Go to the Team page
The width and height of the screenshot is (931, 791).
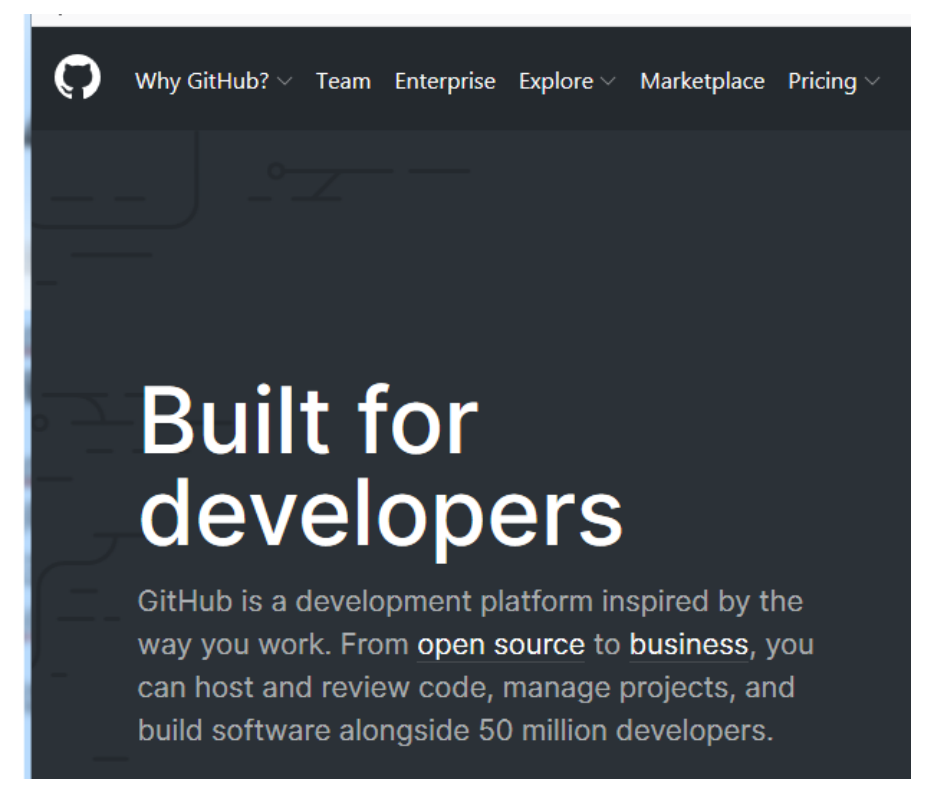[343, 81]
